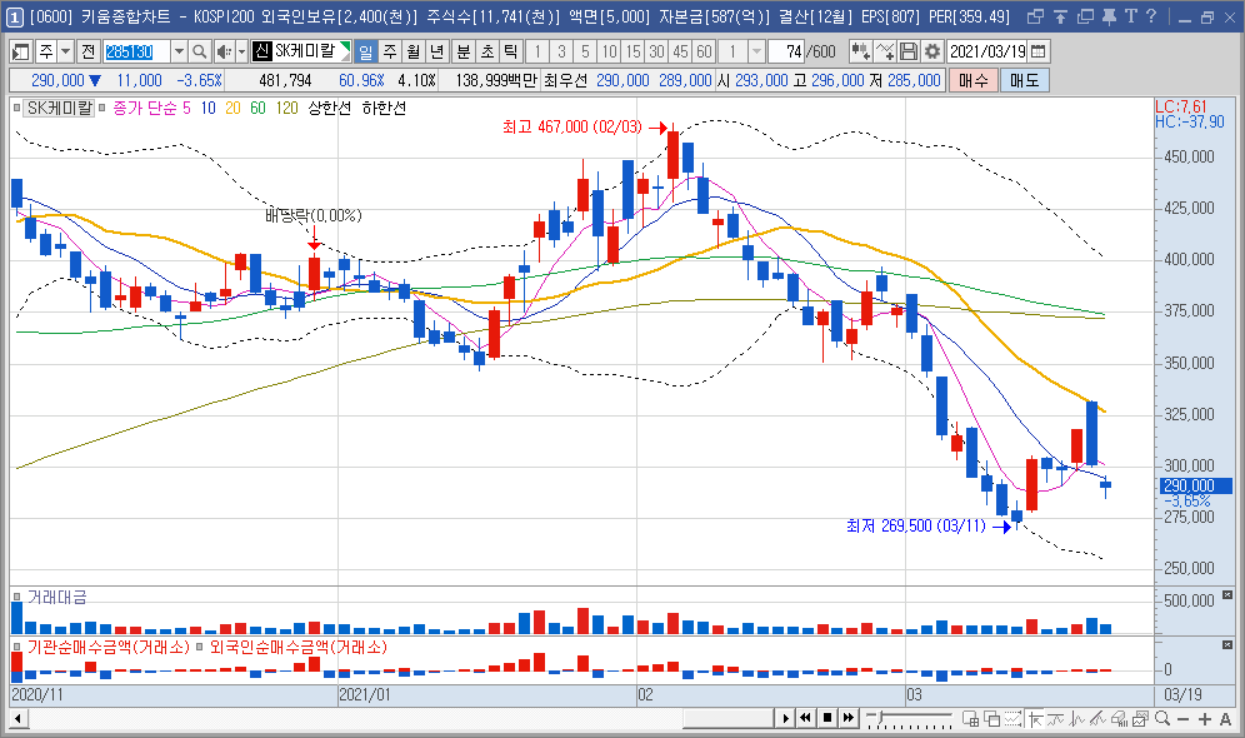Save the chart with the floppy disk icon
1245x738 pixels.
tap(908, 52)
